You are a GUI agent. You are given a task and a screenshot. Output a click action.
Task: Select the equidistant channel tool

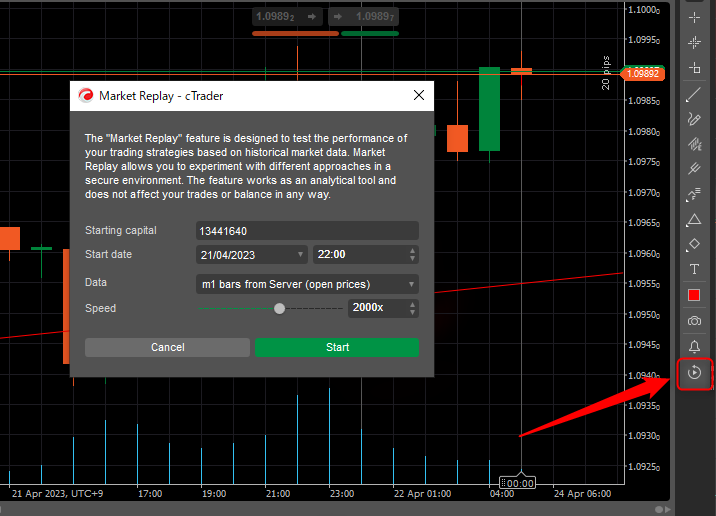(694, 144)
